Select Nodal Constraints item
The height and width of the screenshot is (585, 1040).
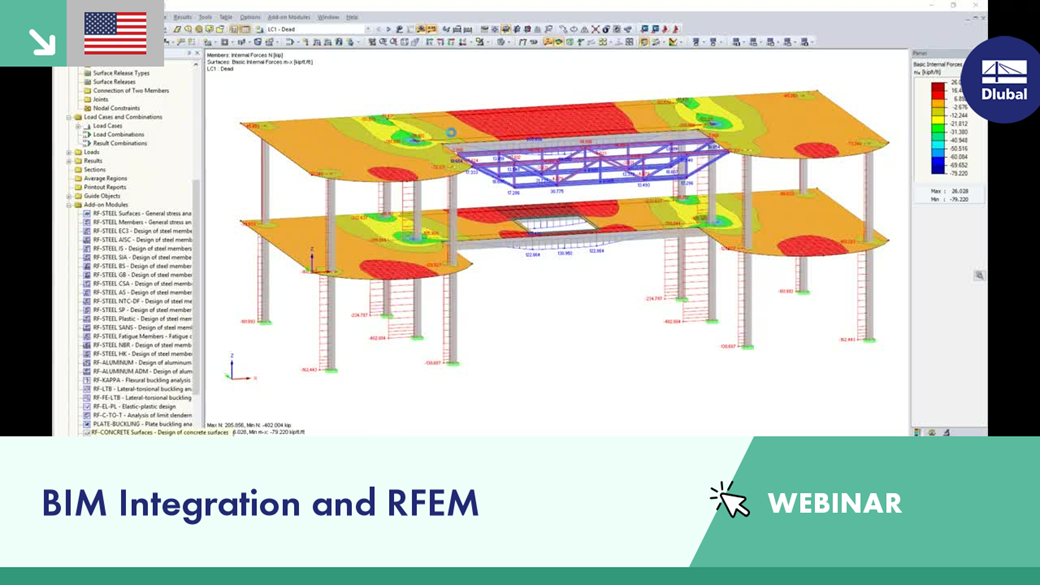pyautogui.click(x=116, y=108)
